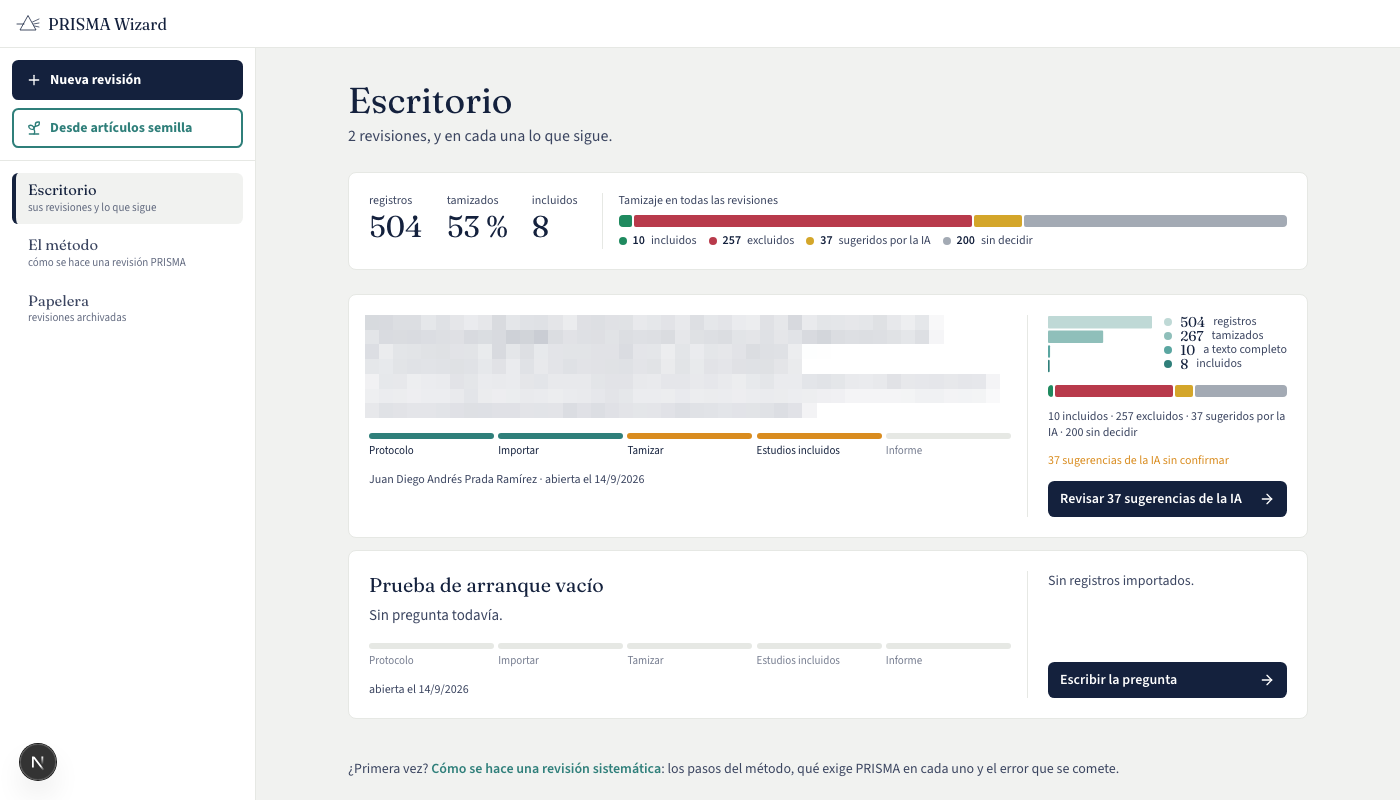Click the arrow icon on Escribir la pregunta
The width and height of the screenshot is (1400, 800).
(x=1267, y=680)
